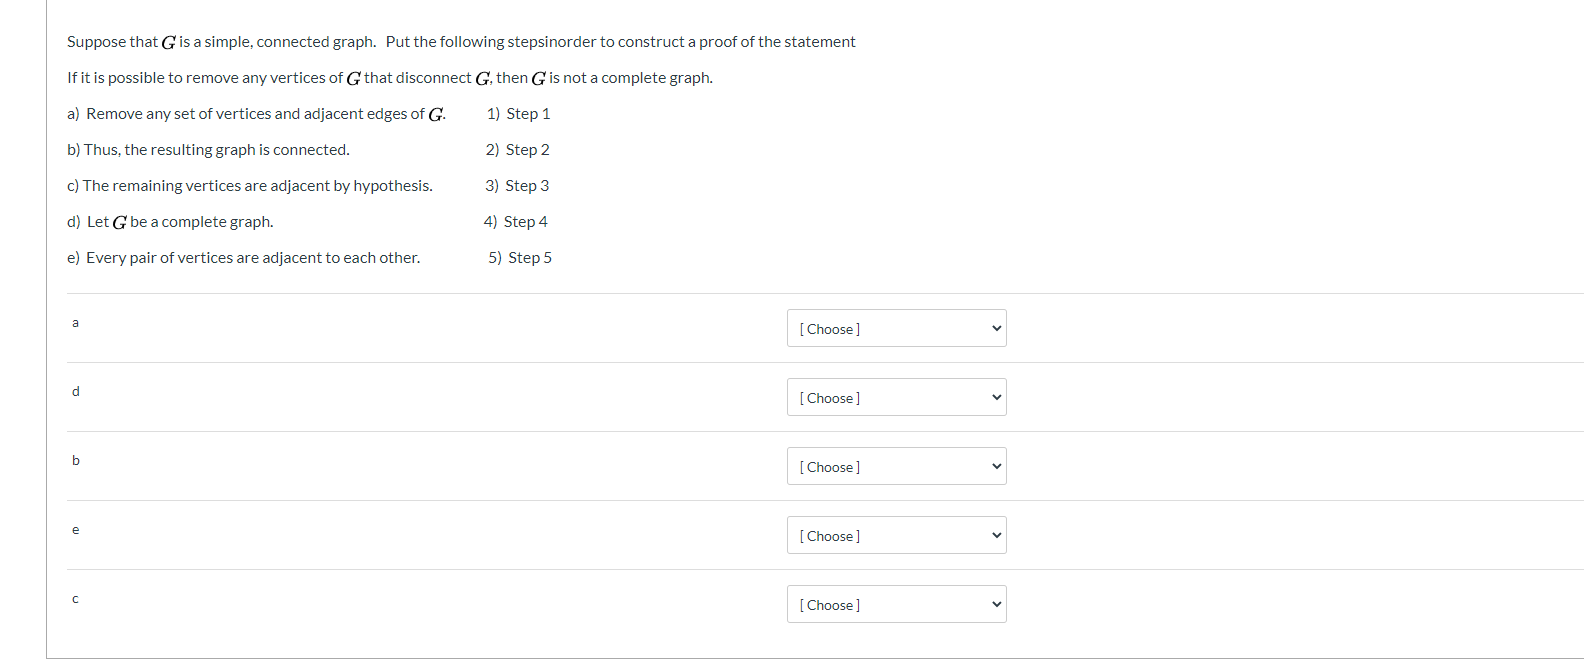
Task: Open the Choose dropdown for row a
Action: click(896, 329)
